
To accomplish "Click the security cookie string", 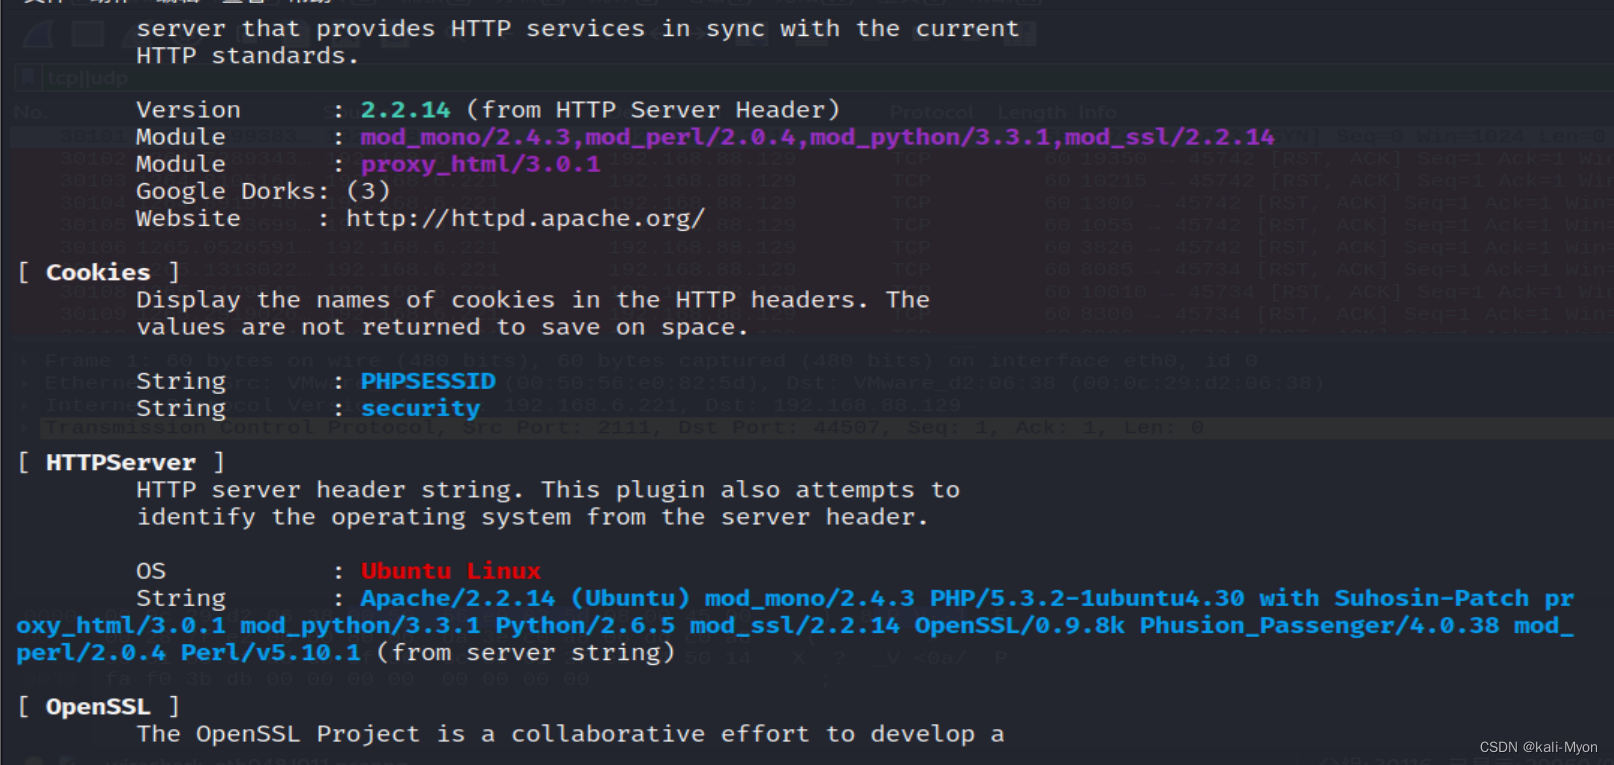I will pos(420,408).
